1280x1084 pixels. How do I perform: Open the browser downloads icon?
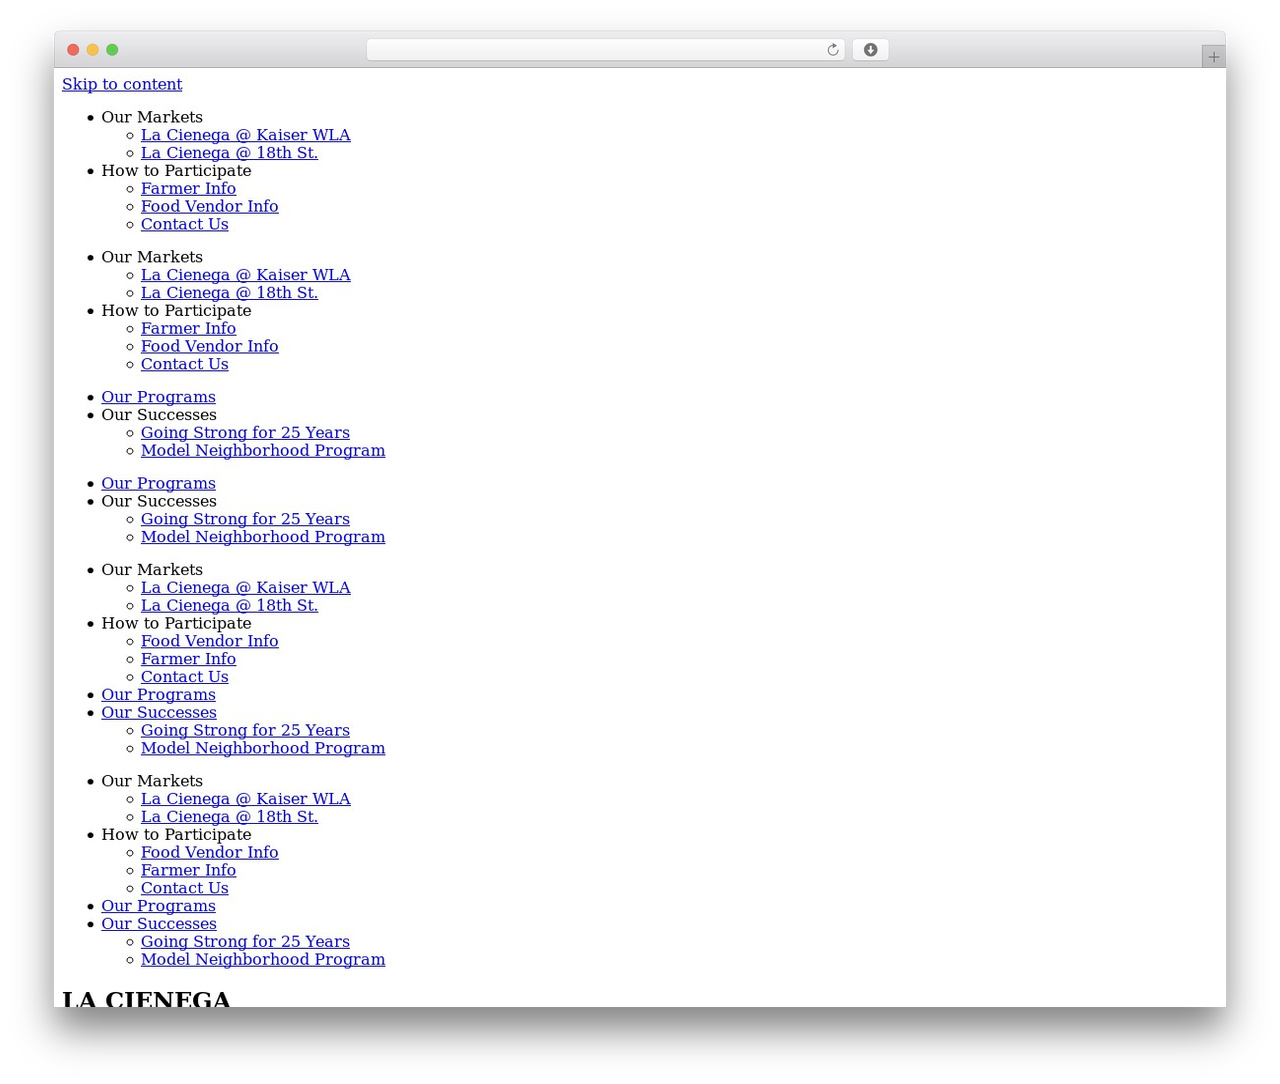click(x=870, y=50)
